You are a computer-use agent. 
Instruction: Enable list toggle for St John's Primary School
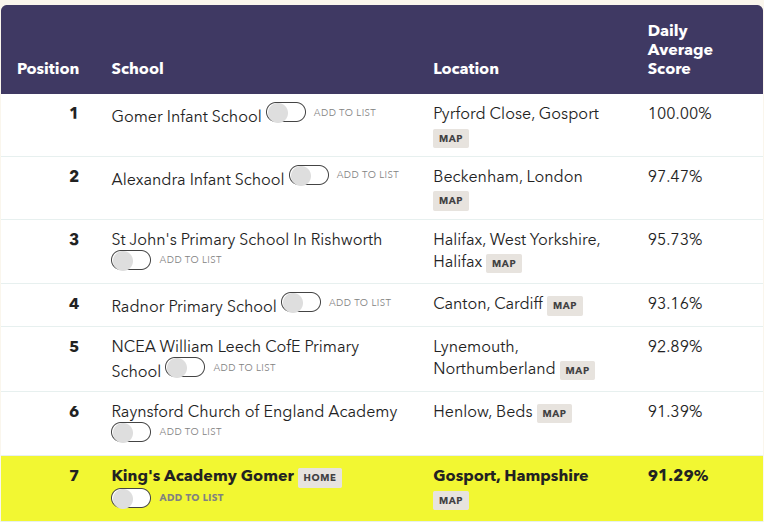click(x=131, y=260)
